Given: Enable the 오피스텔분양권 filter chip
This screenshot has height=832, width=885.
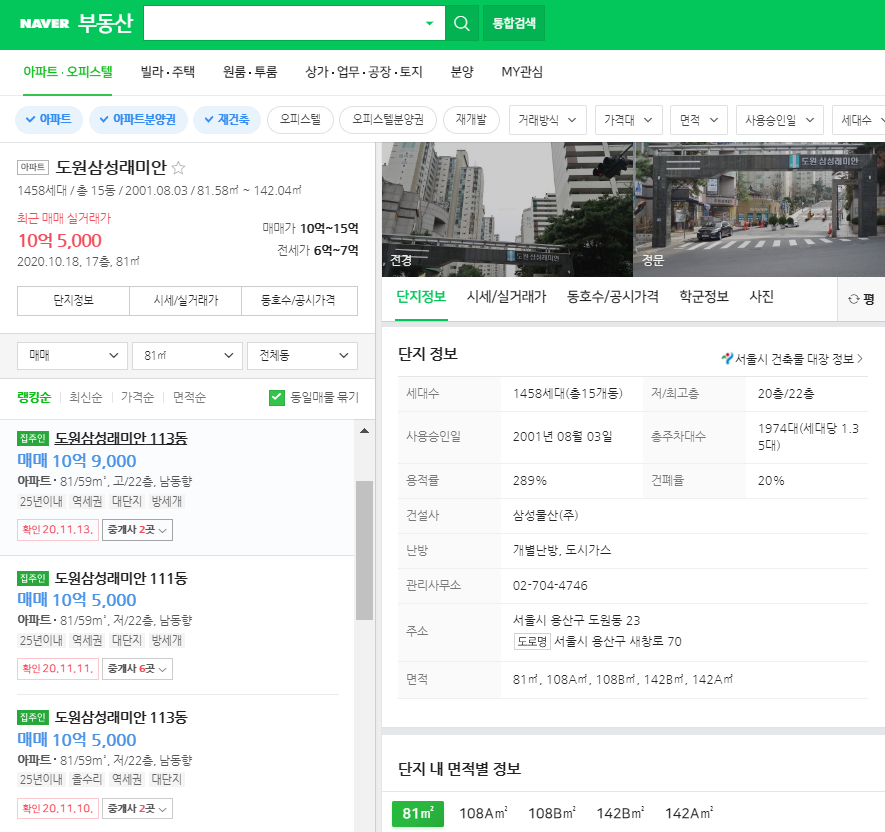Looking at the screenshot, I should [388, 120].
